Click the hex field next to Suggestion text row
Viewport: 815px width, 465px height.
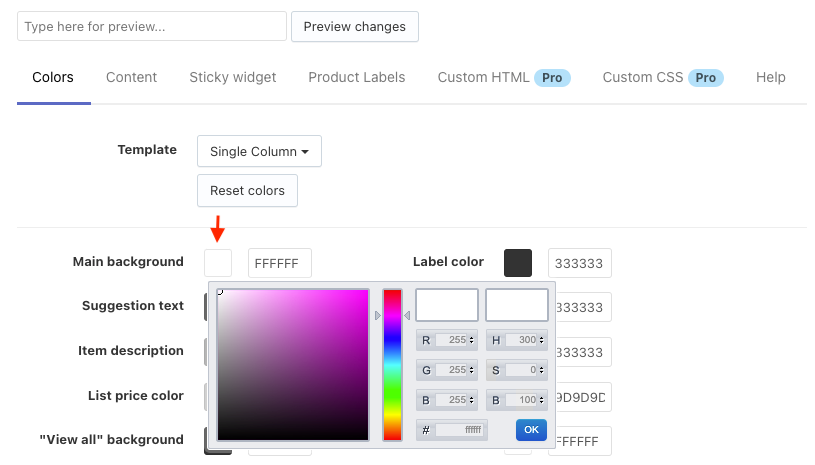(x=583, y=307)
